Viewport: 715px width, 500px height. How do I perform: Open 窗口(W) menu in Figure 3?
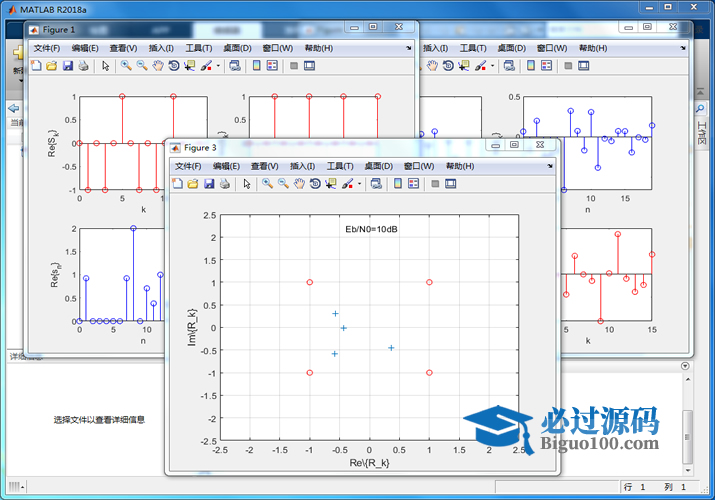pyautogui.click(x=419, y=166)
